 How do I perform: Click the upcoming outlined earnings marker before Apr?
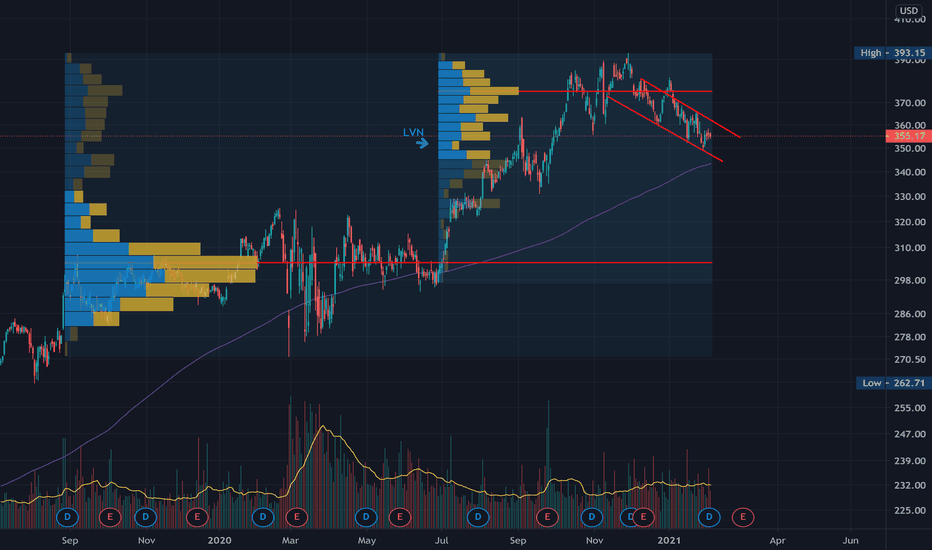coord(742,517)
